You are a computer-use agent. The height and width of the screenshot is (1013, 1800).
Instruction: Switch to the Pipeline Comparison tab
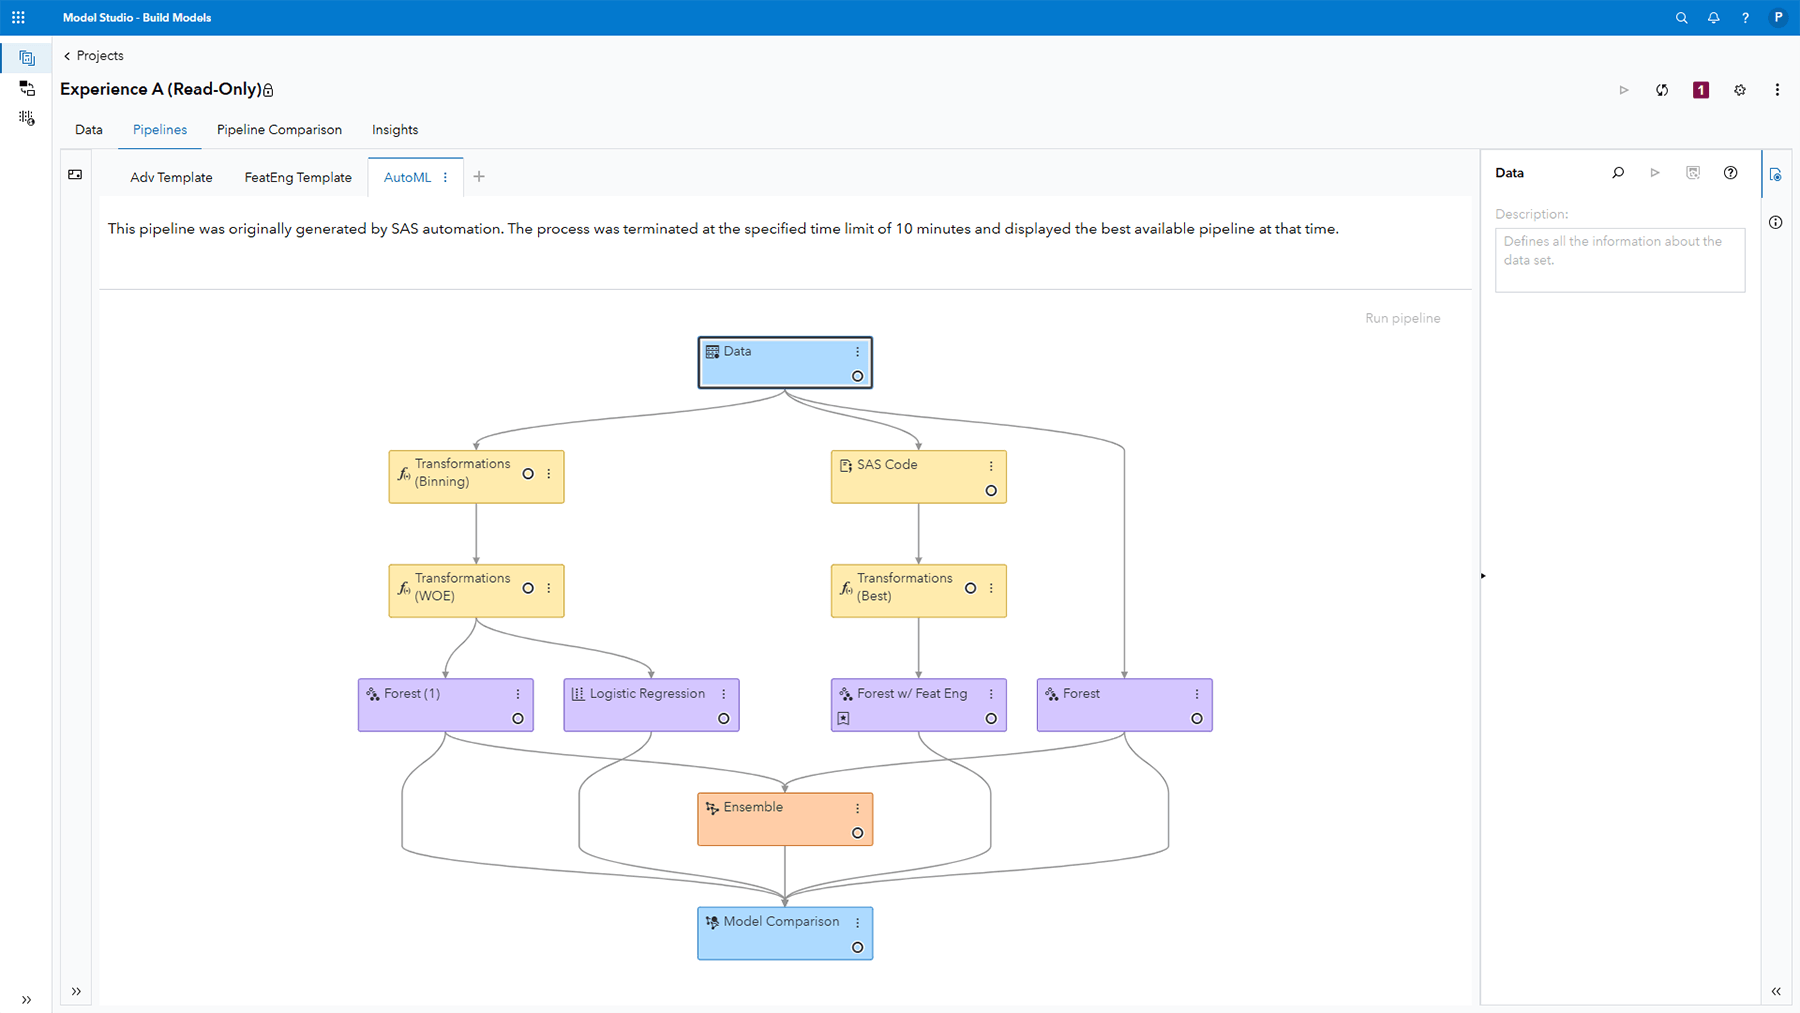pyautogui.click(x=279, y=129)
